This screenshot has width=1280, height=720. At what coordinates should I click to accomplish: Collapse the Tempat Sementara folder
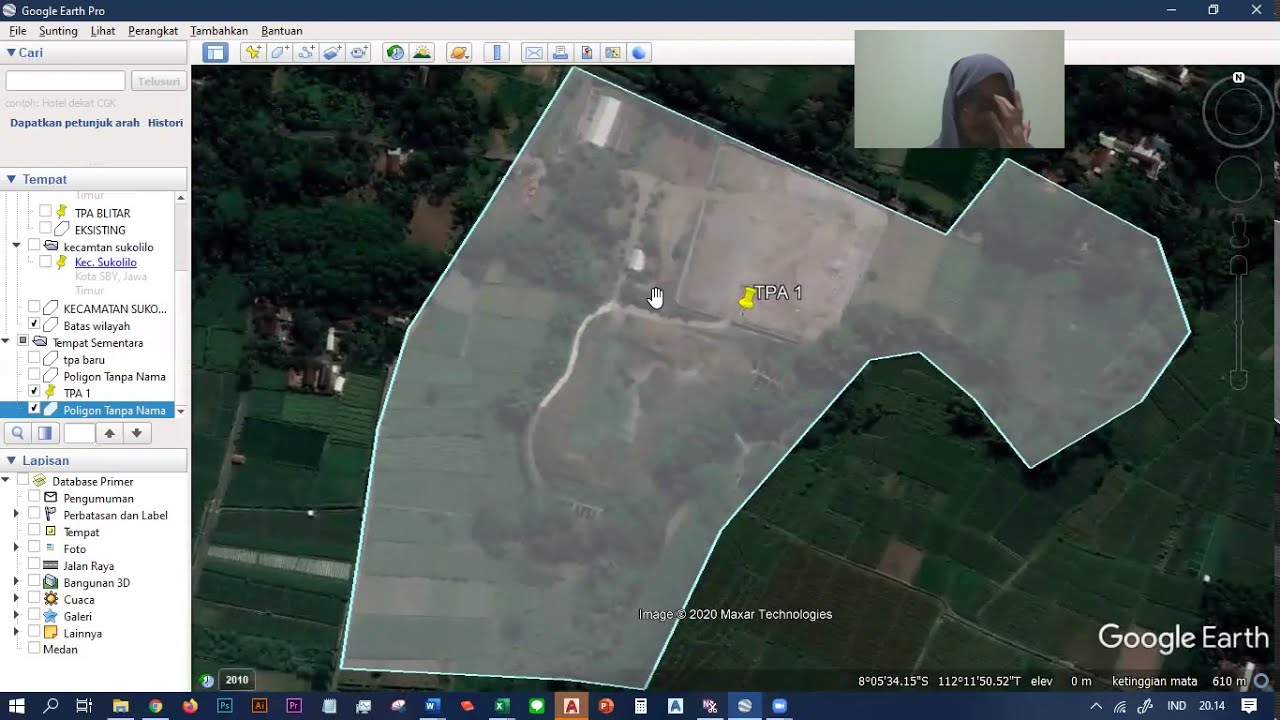point(6,342)
